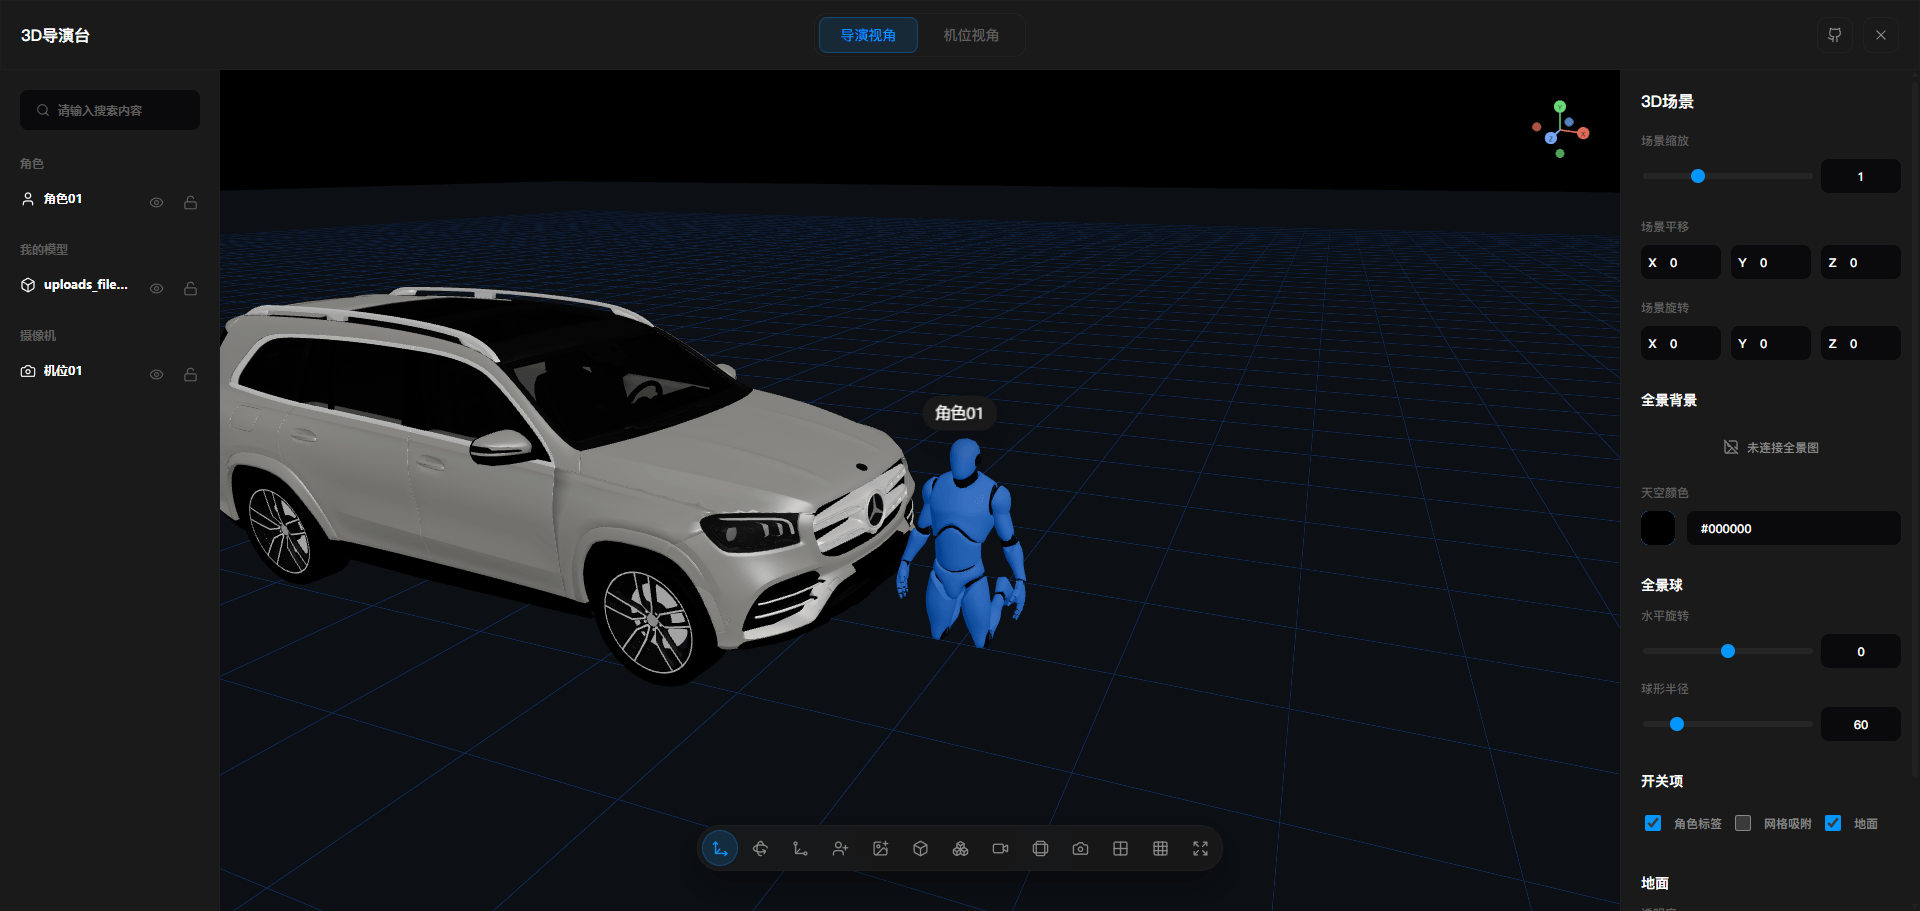Viewport: 1920px width, 911px height.
Task: Toggle visibility of 角色01
Action: coord(156,202)
